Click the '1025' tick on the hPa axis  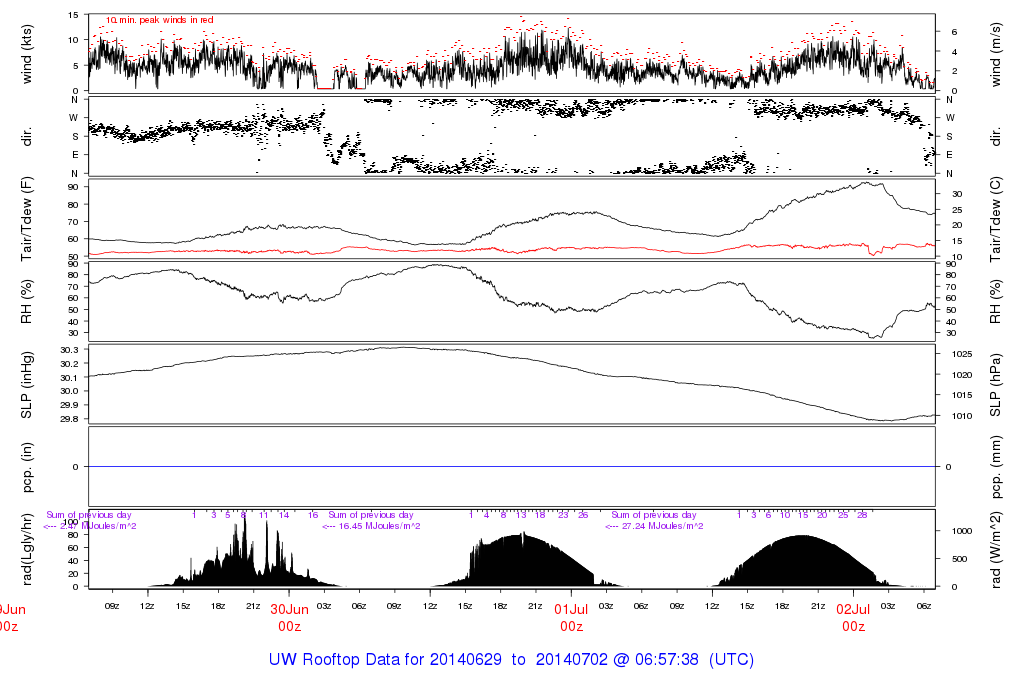962,354
